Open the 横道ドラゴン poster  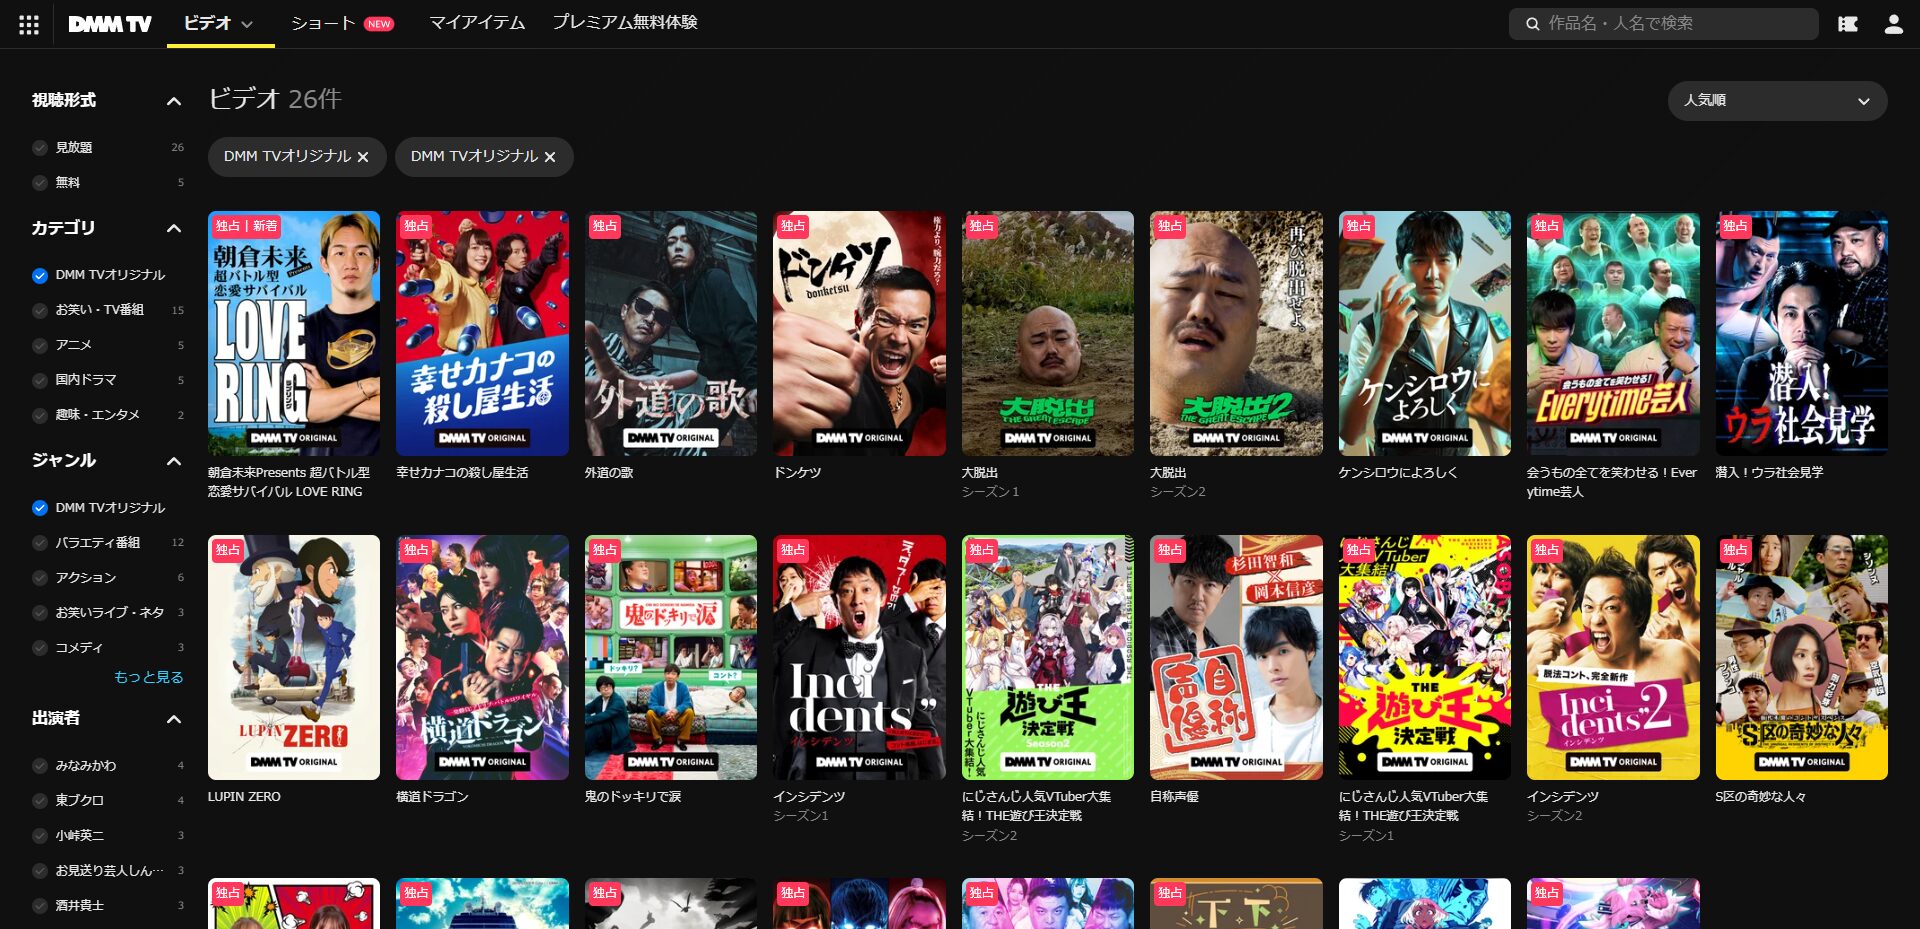click(x=482, y=658)
